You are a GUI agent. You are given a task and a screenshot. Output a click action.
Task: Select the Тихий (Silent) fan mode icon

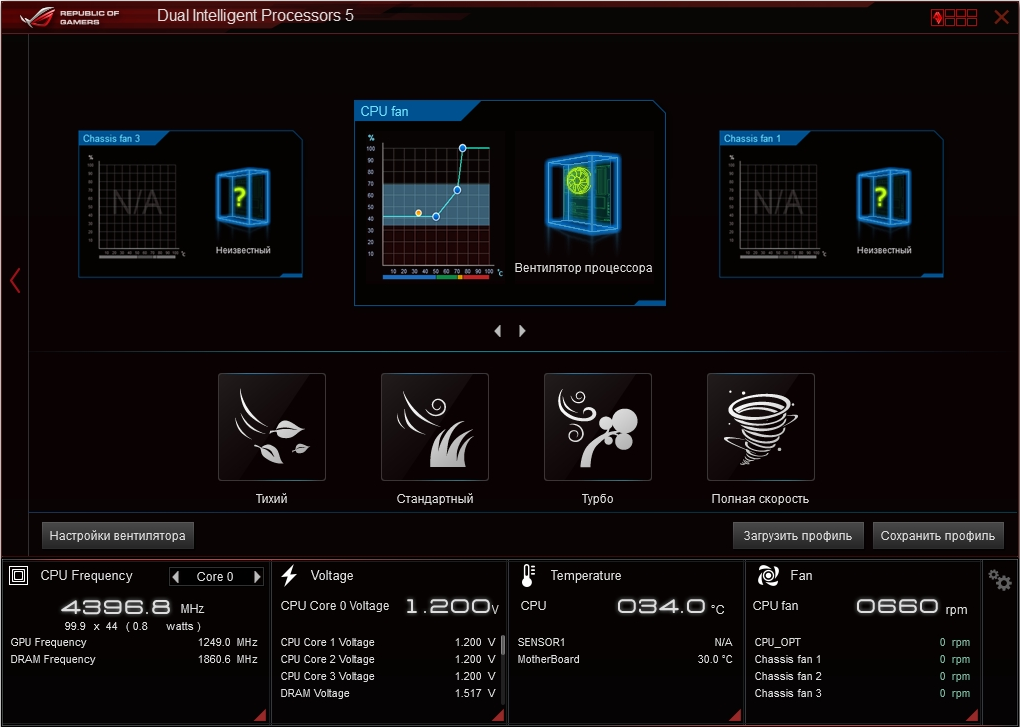click(272, 427)
